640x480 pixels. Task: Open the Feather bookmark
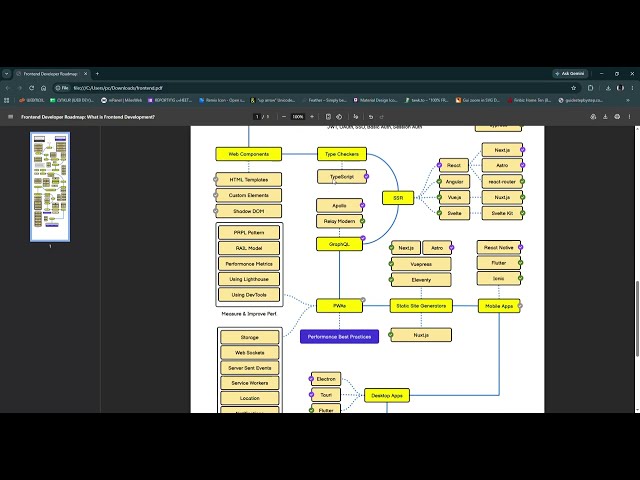point(324,100)
